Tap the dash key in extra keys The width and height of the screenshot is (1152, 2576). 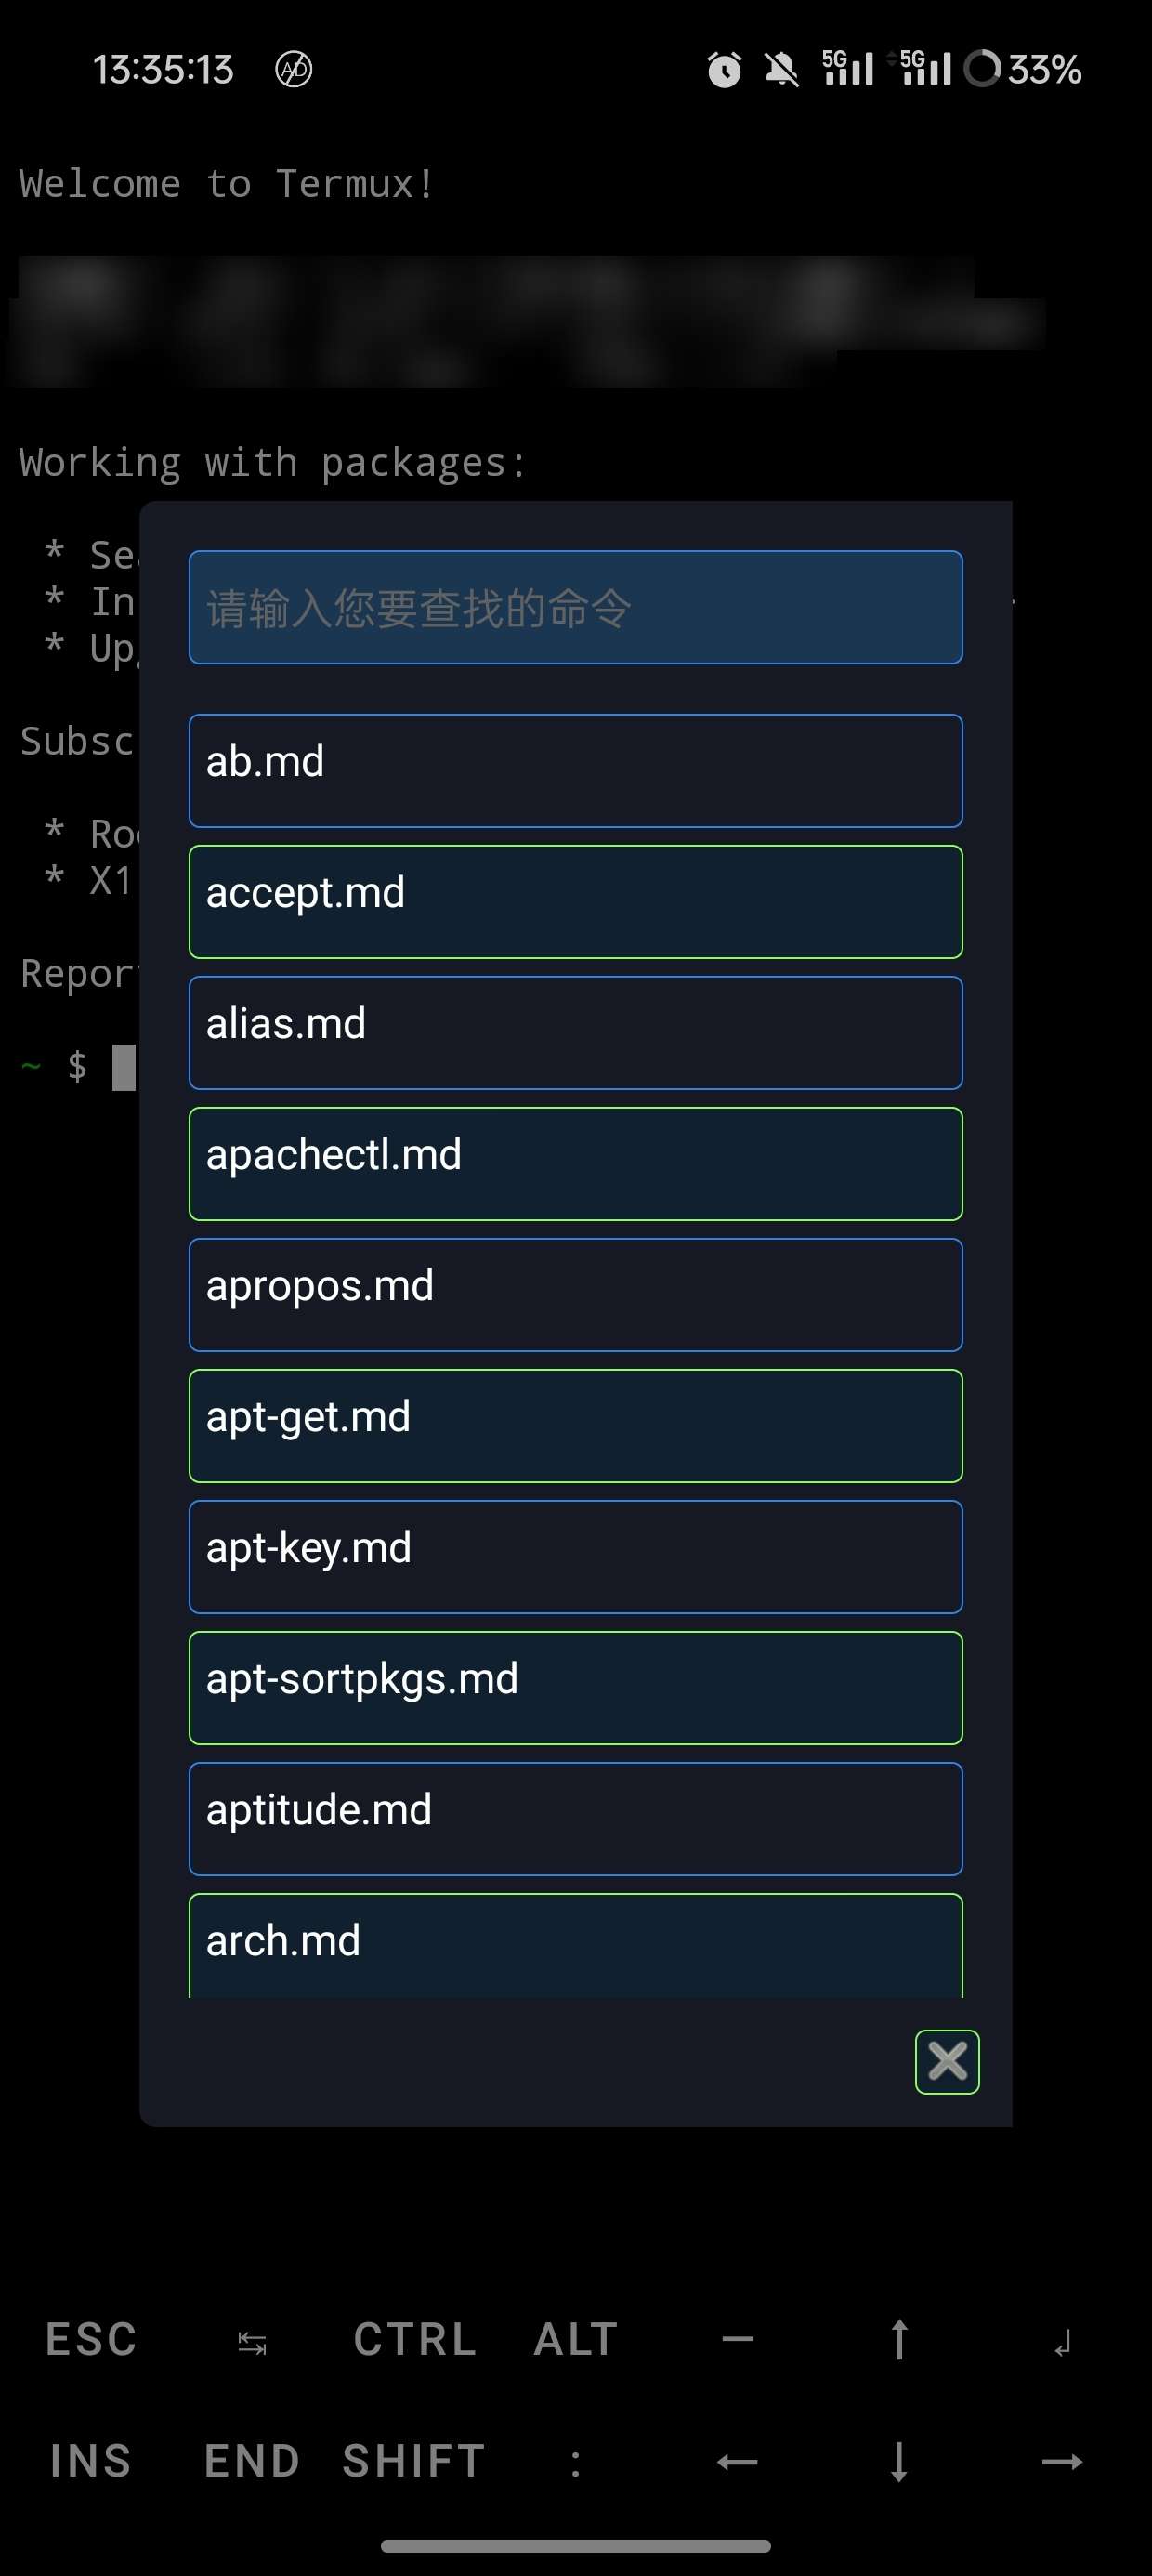737,2339
